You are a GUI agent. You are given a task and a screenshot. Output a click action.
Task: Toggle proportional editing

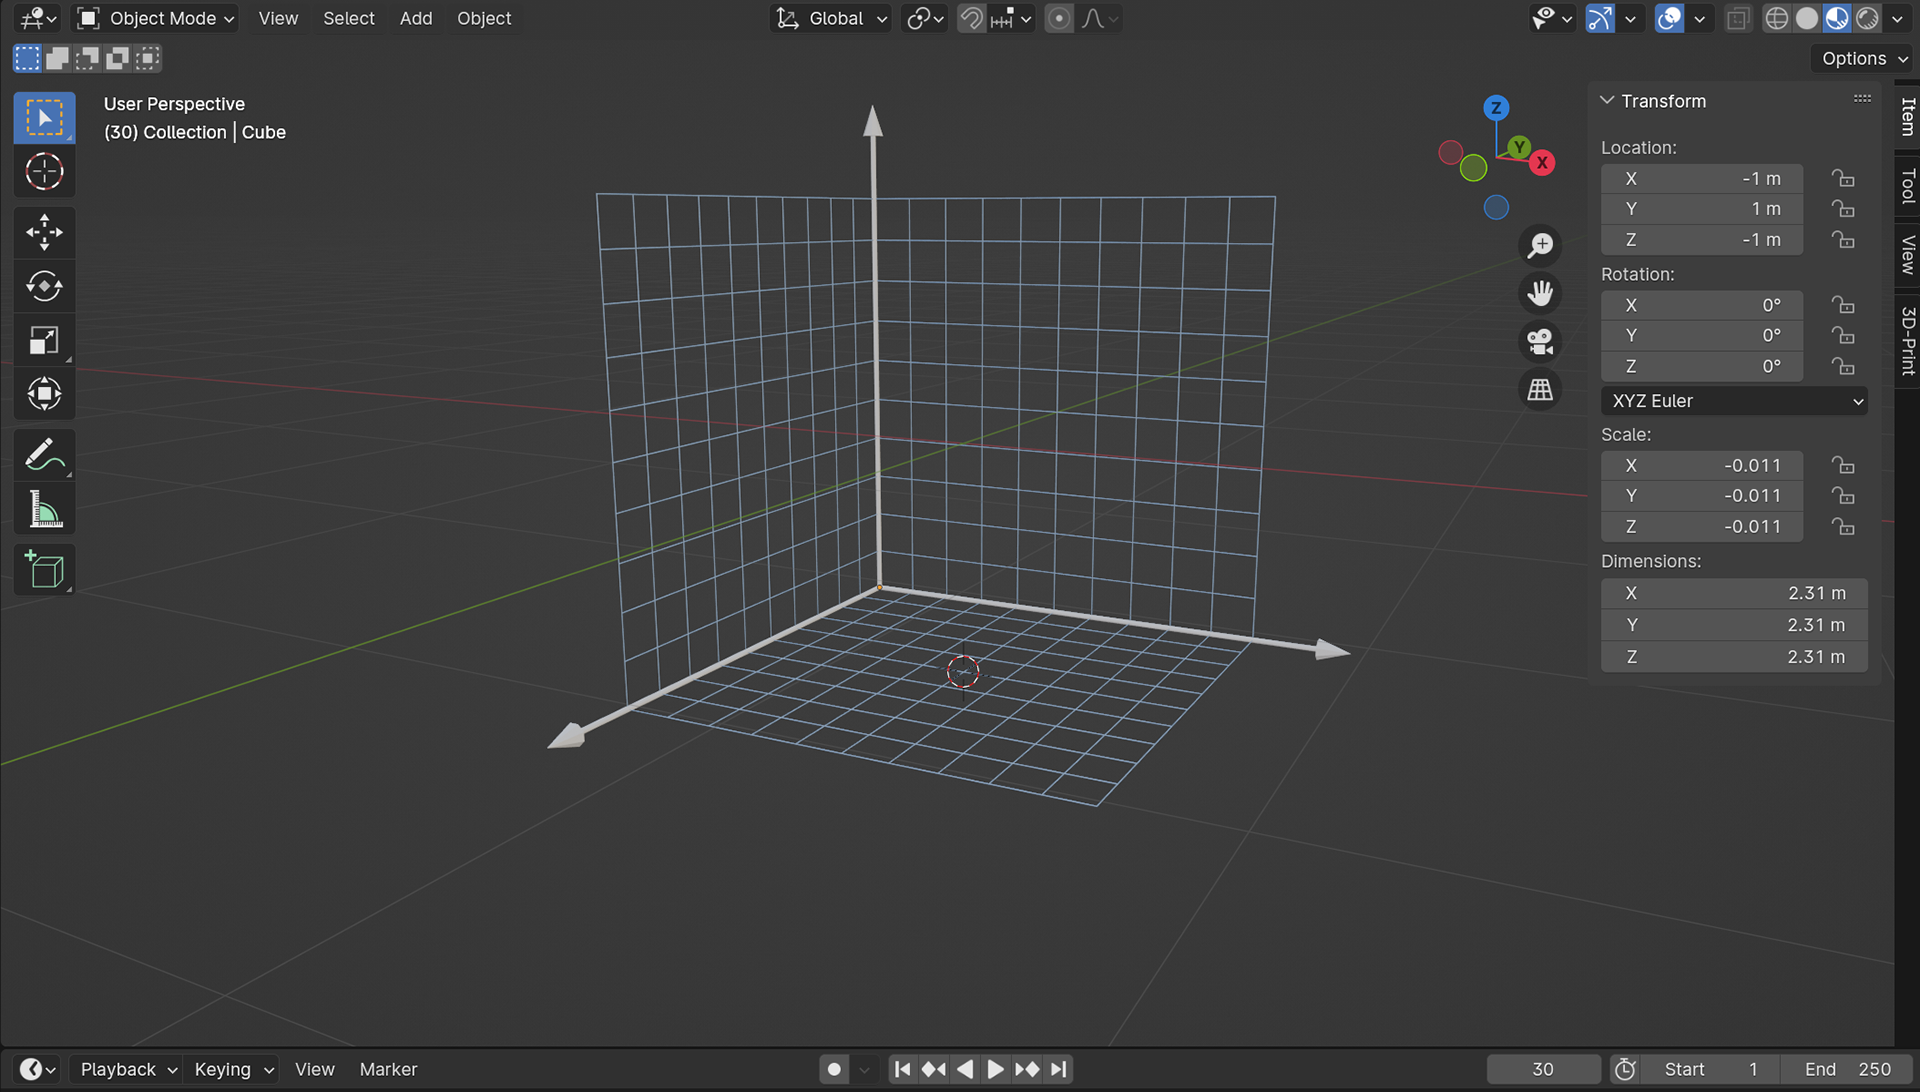tap(1059, 18)
